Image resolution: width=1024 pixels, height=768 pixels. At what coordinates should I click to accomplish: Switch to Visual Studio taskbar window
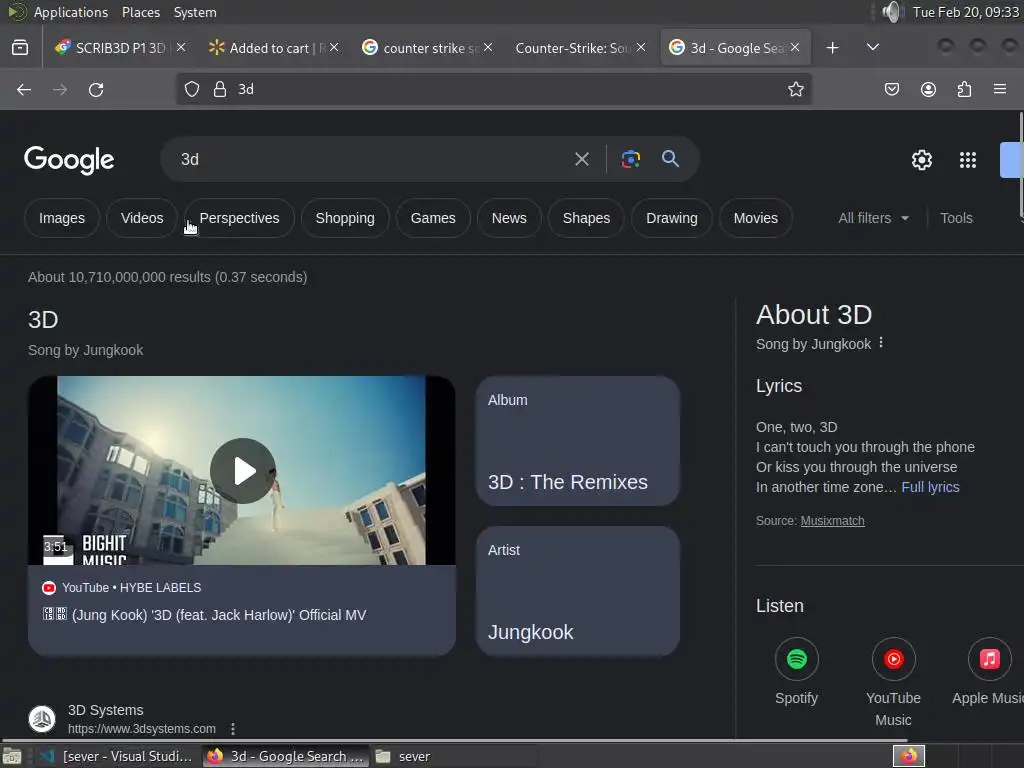(x=116, y=756)
